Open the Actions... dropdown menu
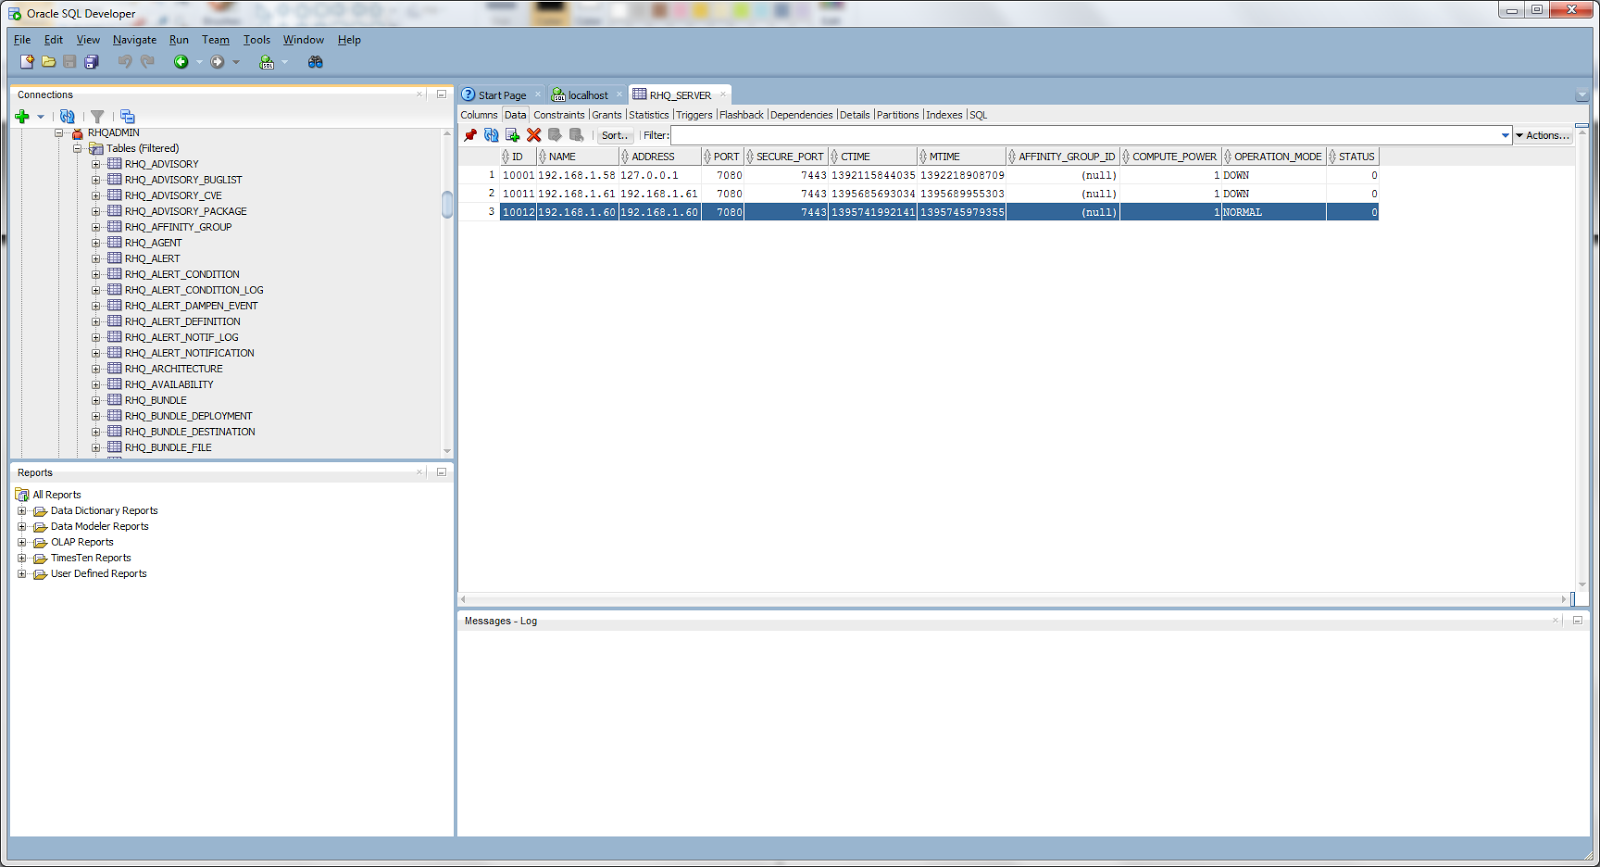The image size is (1600, 867). point(1543,135)
